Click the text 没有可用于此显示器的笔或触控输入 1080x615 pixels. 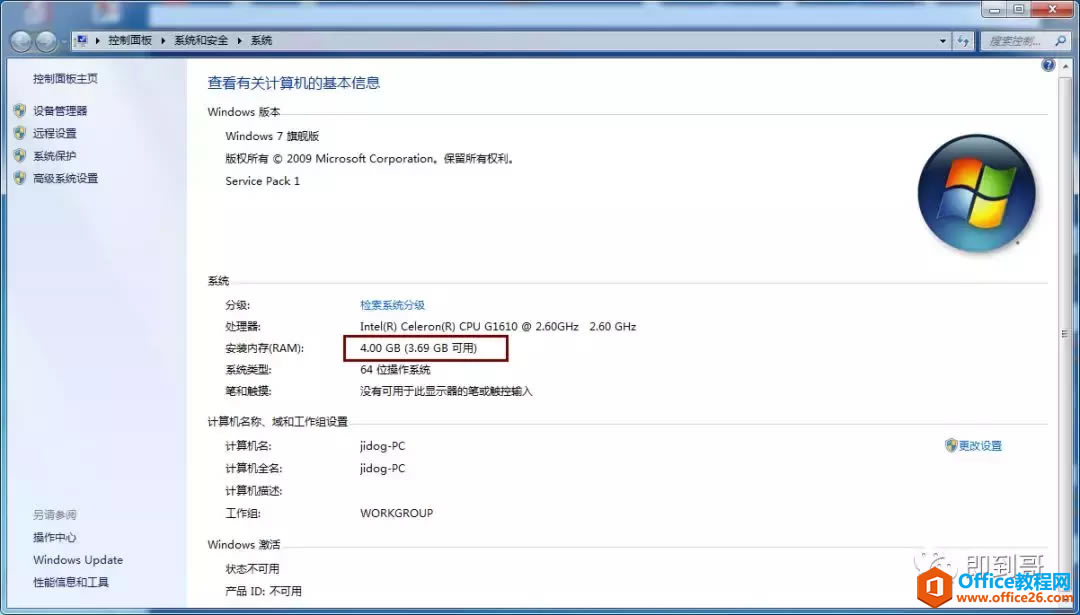tap(446, 391)
